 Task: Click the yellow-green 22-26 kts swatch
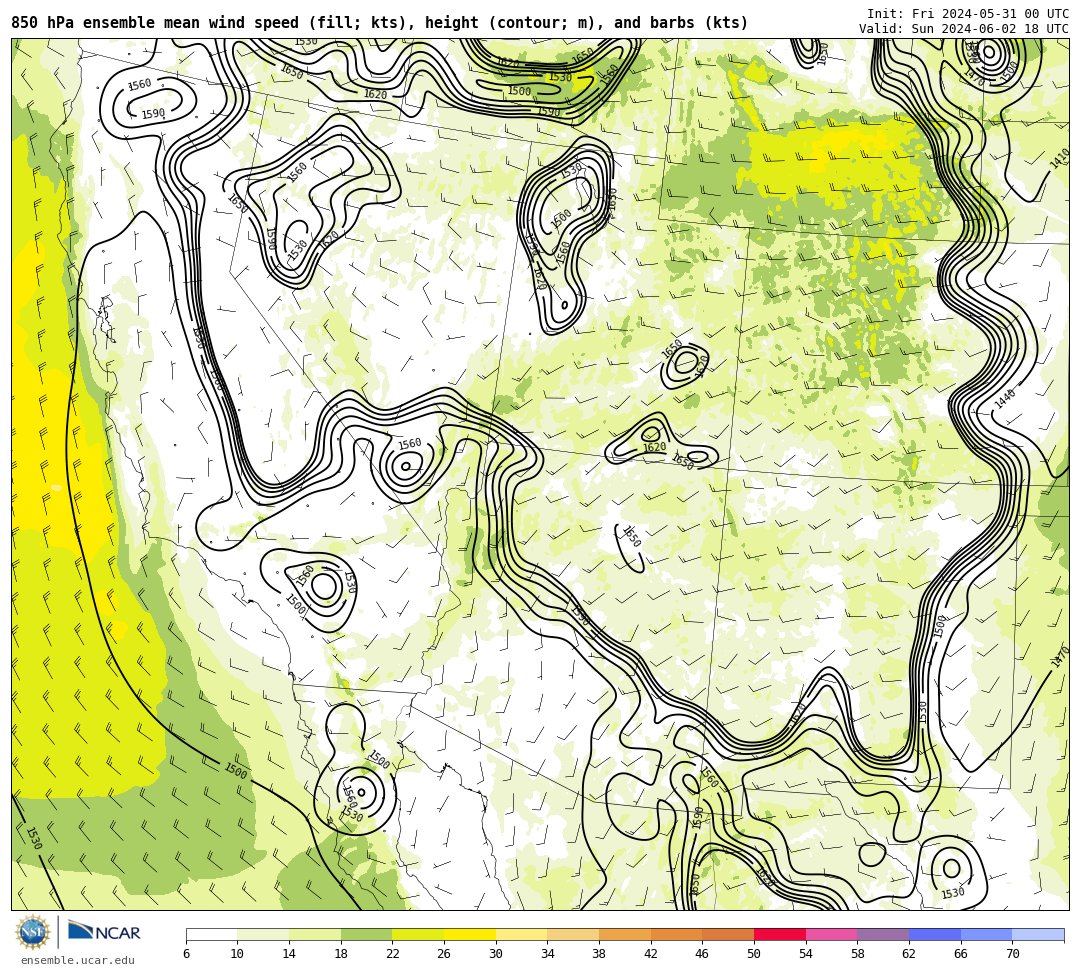(418, 934)
